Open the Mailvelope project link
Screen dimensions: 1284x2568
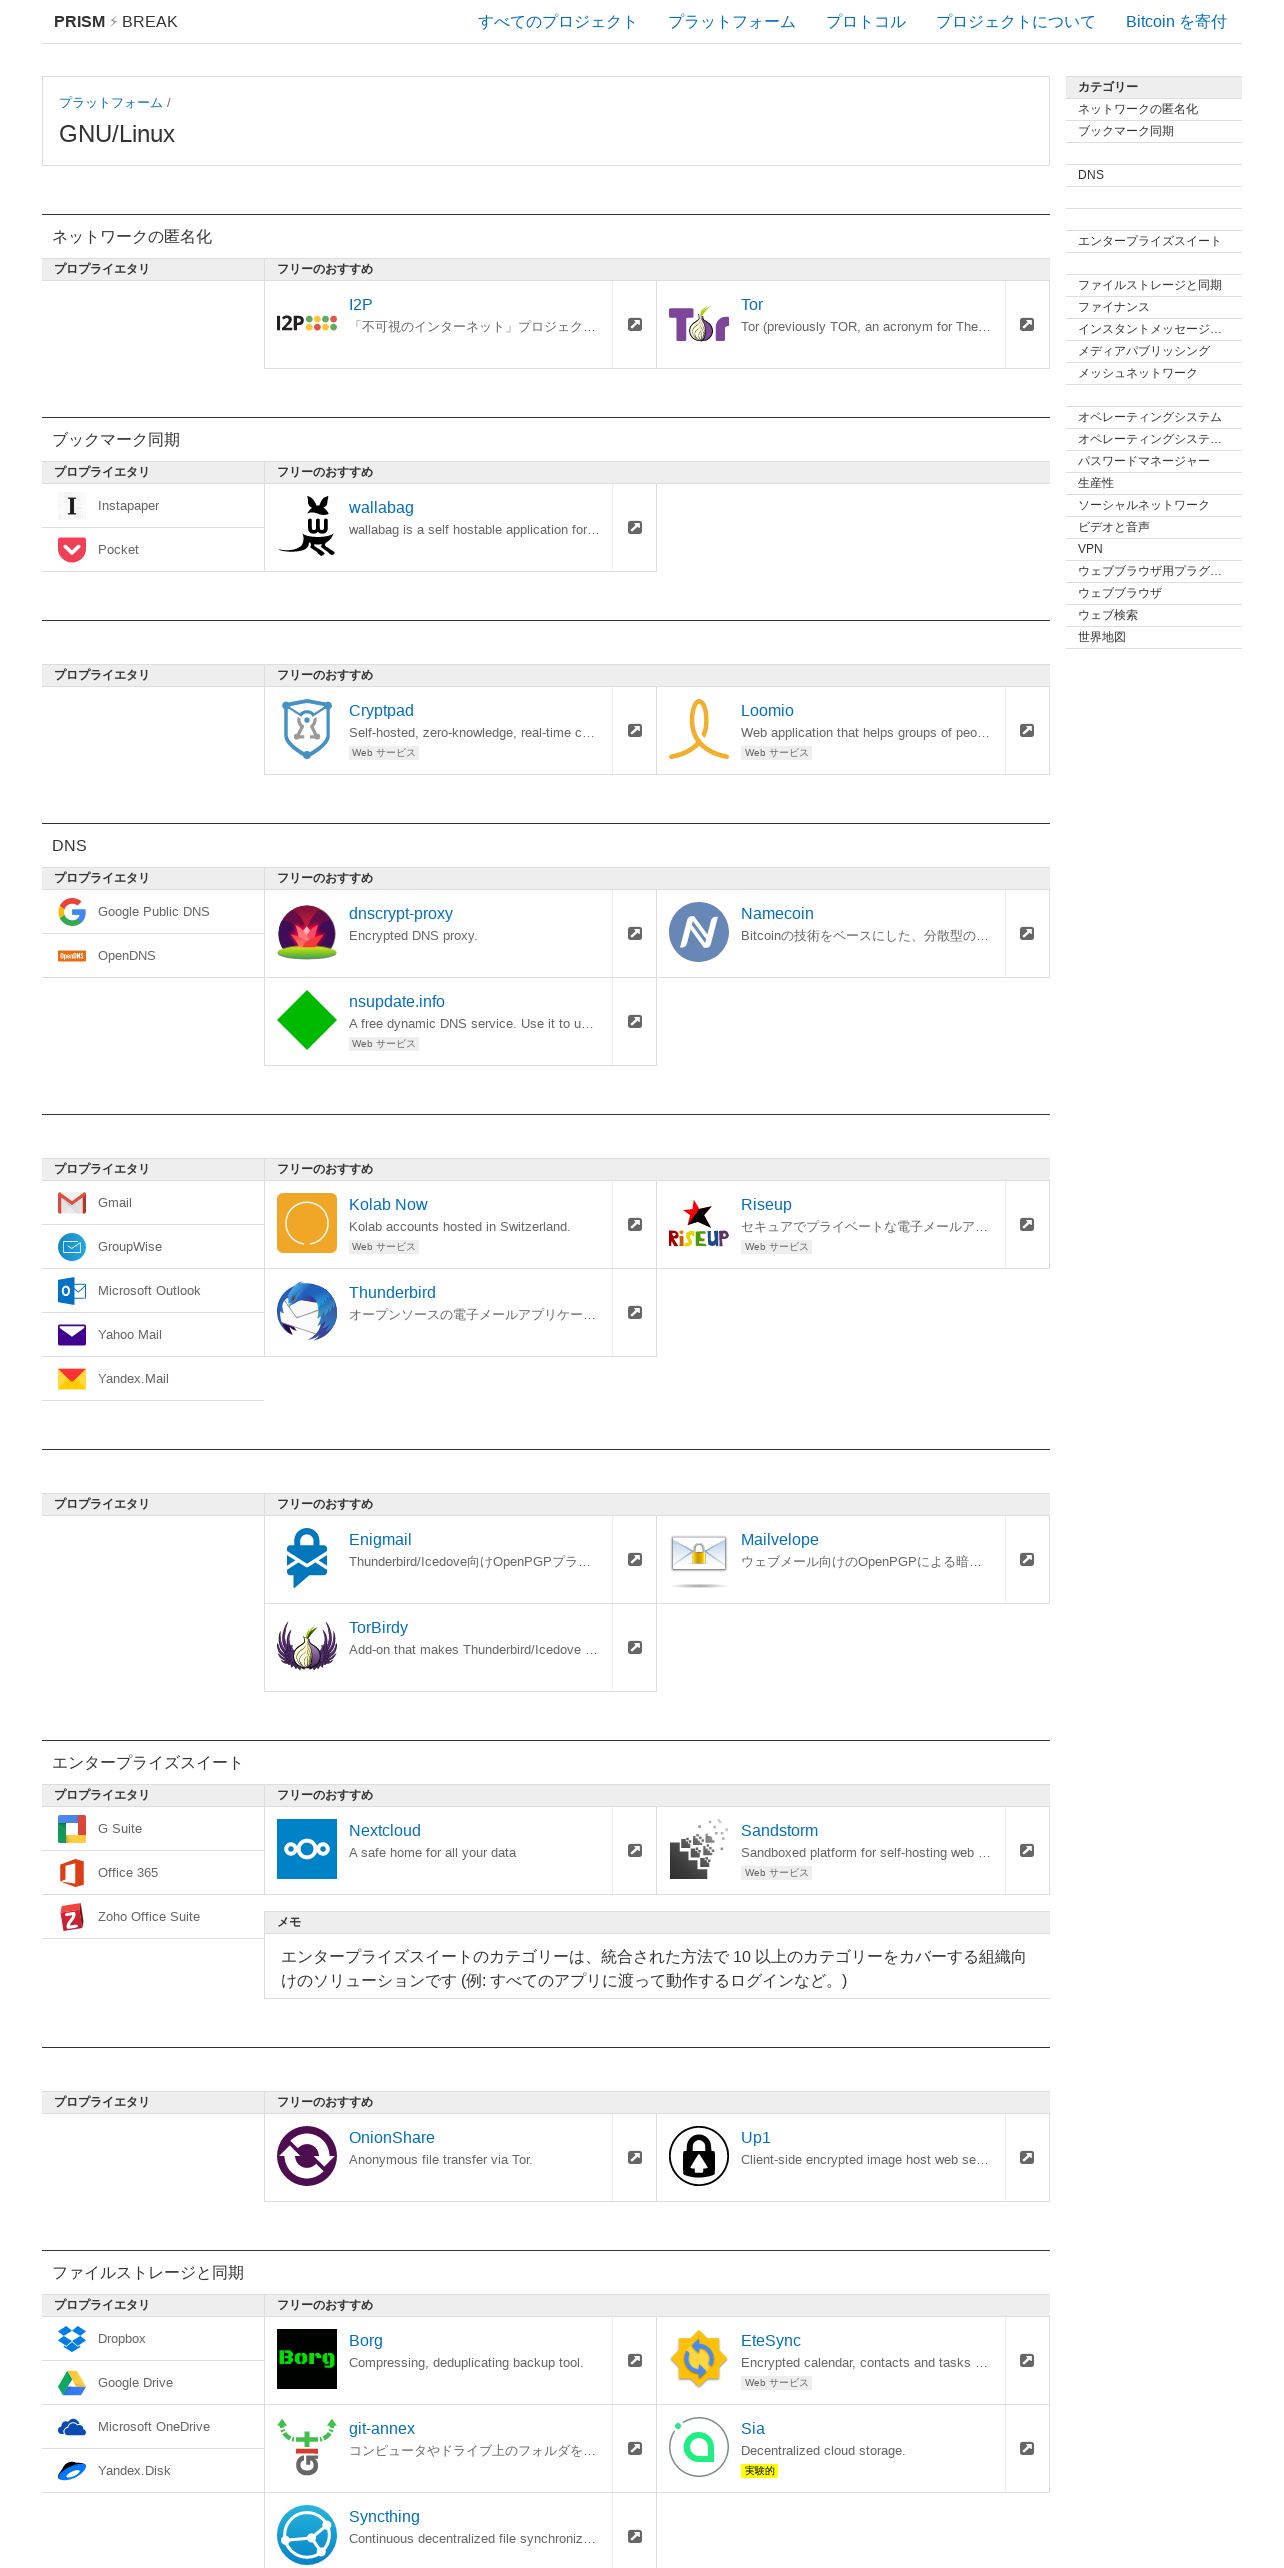[x=780, y=1539]
